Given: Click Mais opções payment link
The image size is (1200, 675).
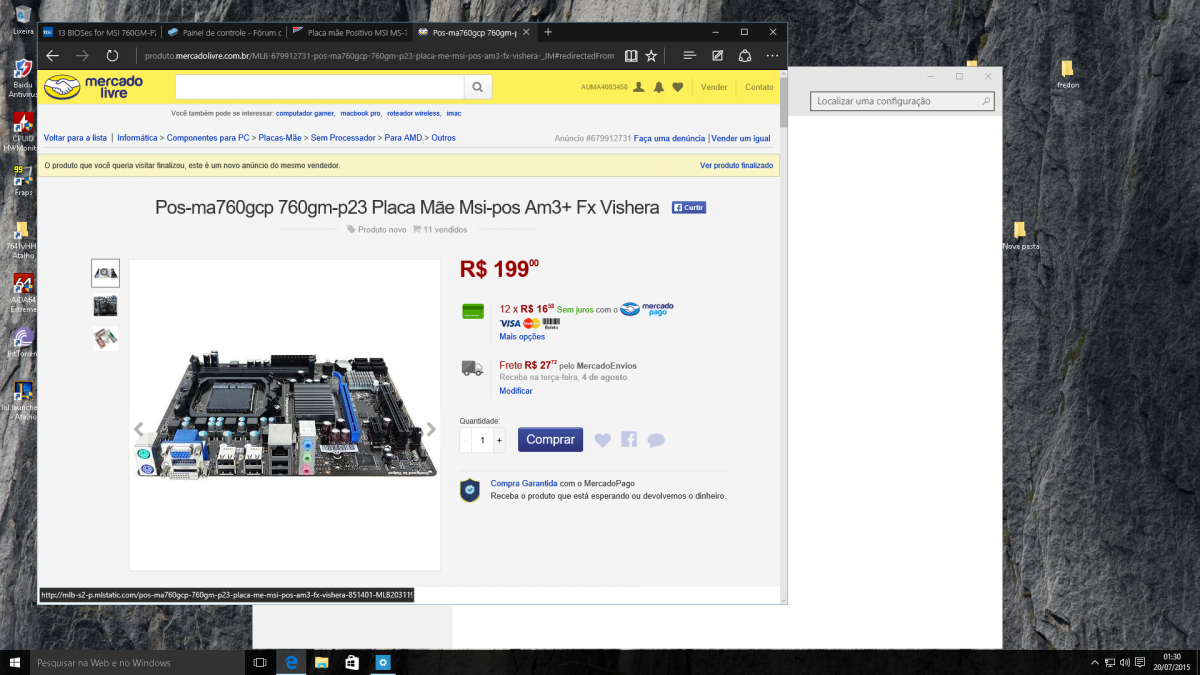Looking at the screenshot, I should pyautogui.click(x=522, y=337).
